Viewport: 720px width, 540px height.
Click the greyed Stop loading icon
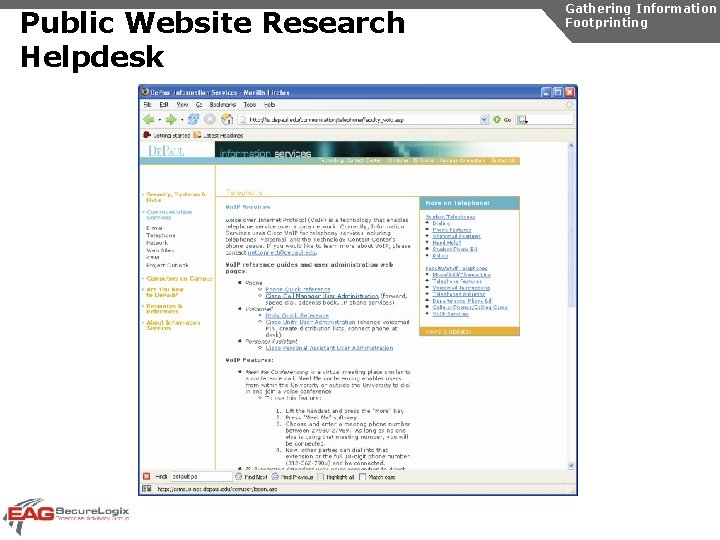[x=210, y=119]
